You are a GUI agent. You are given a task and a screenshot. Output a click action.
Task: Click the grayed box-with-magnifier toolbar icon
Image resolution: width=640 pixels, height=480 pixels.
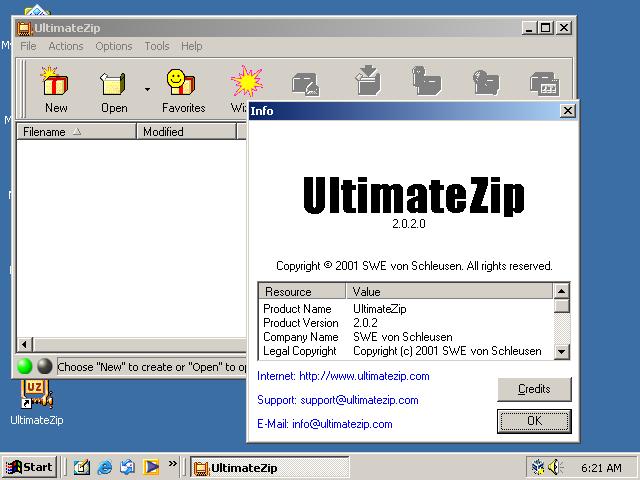coord(486,82)
